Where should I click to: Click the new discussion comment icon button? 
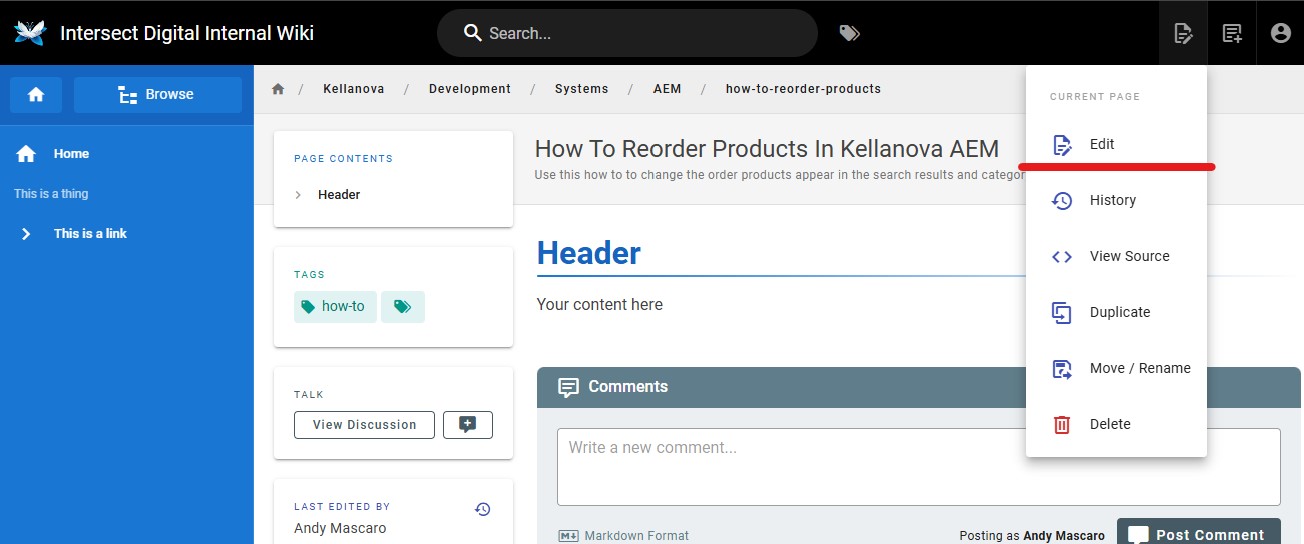[x=467, y=425]
